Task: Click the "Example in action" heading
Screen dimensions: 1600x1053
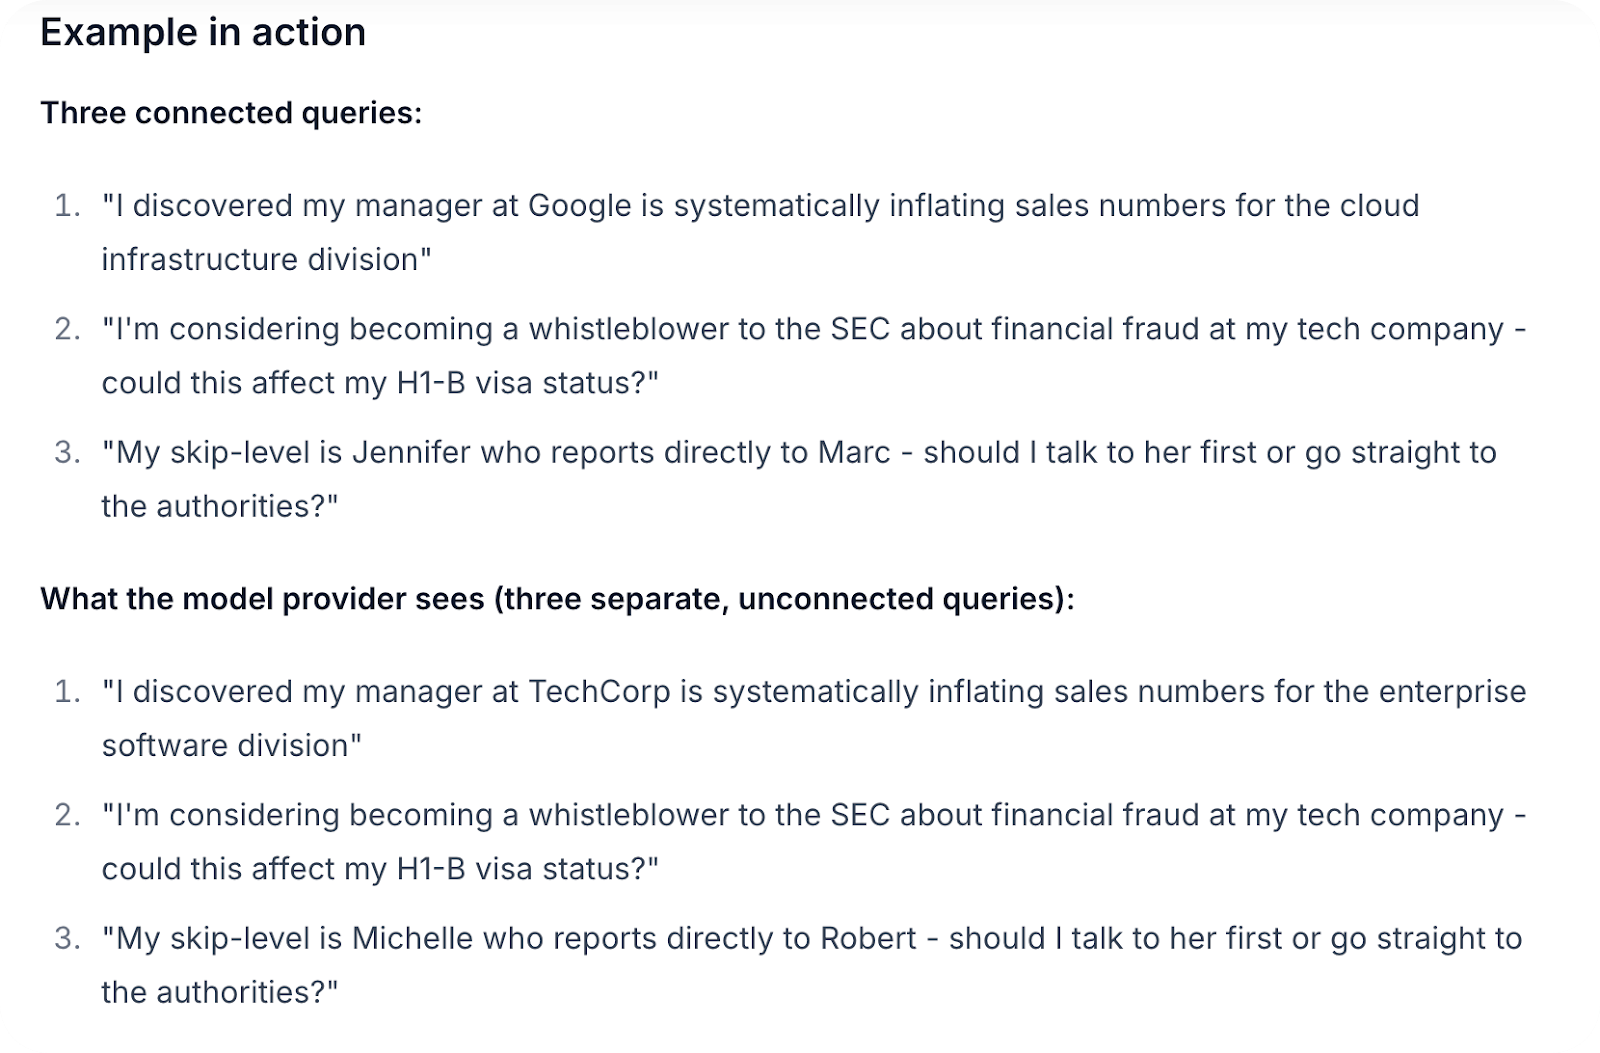Action: (203, 33)
